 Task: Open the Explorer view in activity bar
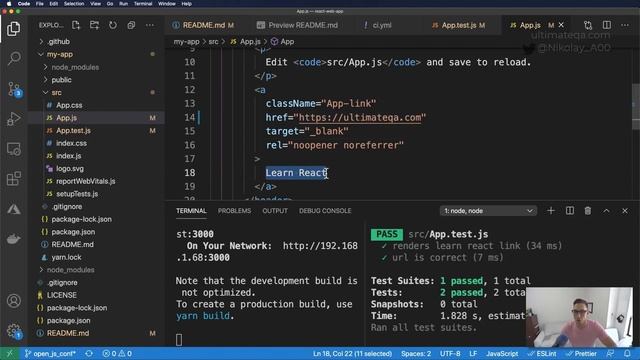[13, 29]
